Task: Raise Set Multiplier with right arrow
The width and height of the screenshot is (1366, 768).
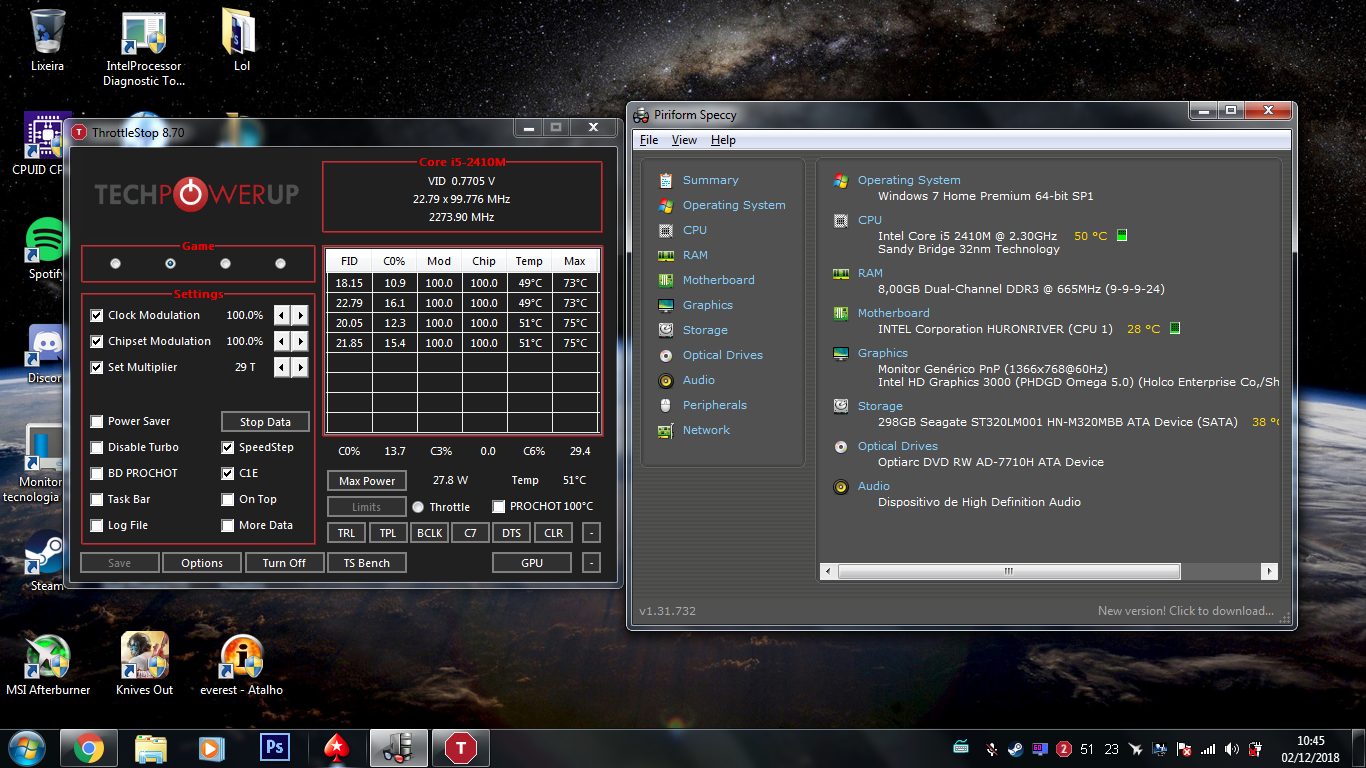Action: point(300,367)
